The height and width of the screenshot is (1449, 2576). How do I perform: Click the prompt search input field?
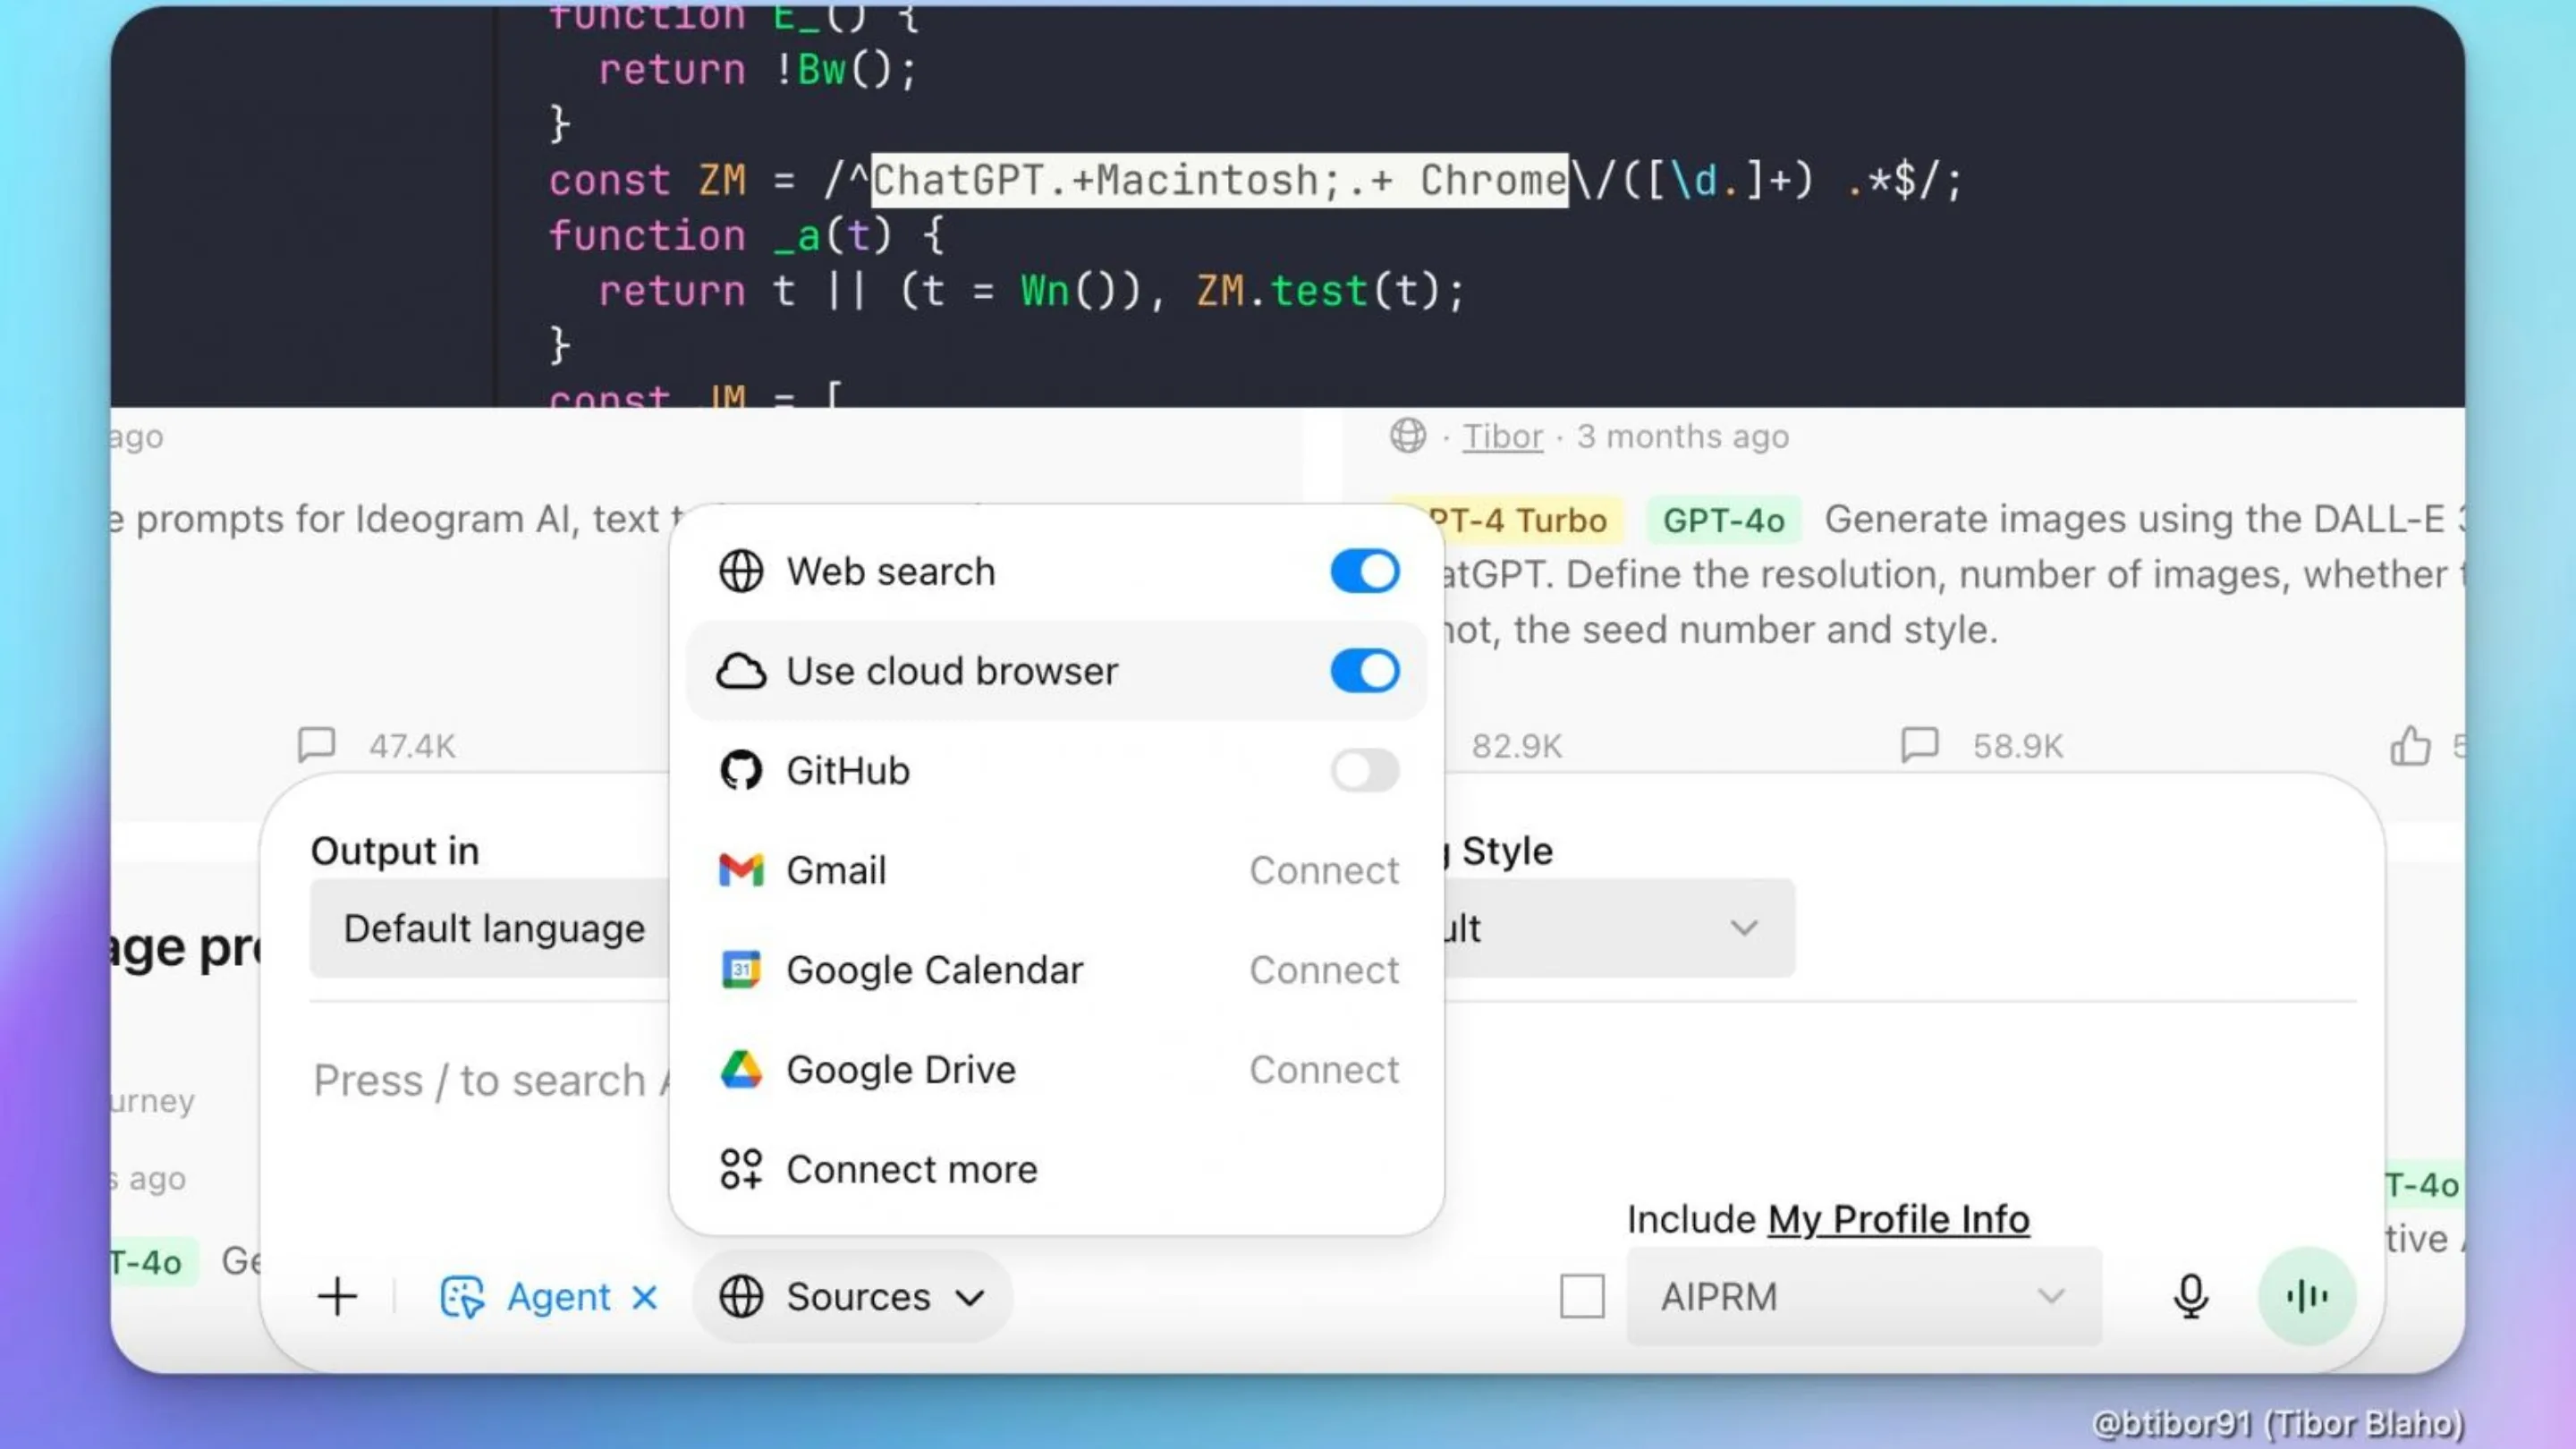[490, 1080]
